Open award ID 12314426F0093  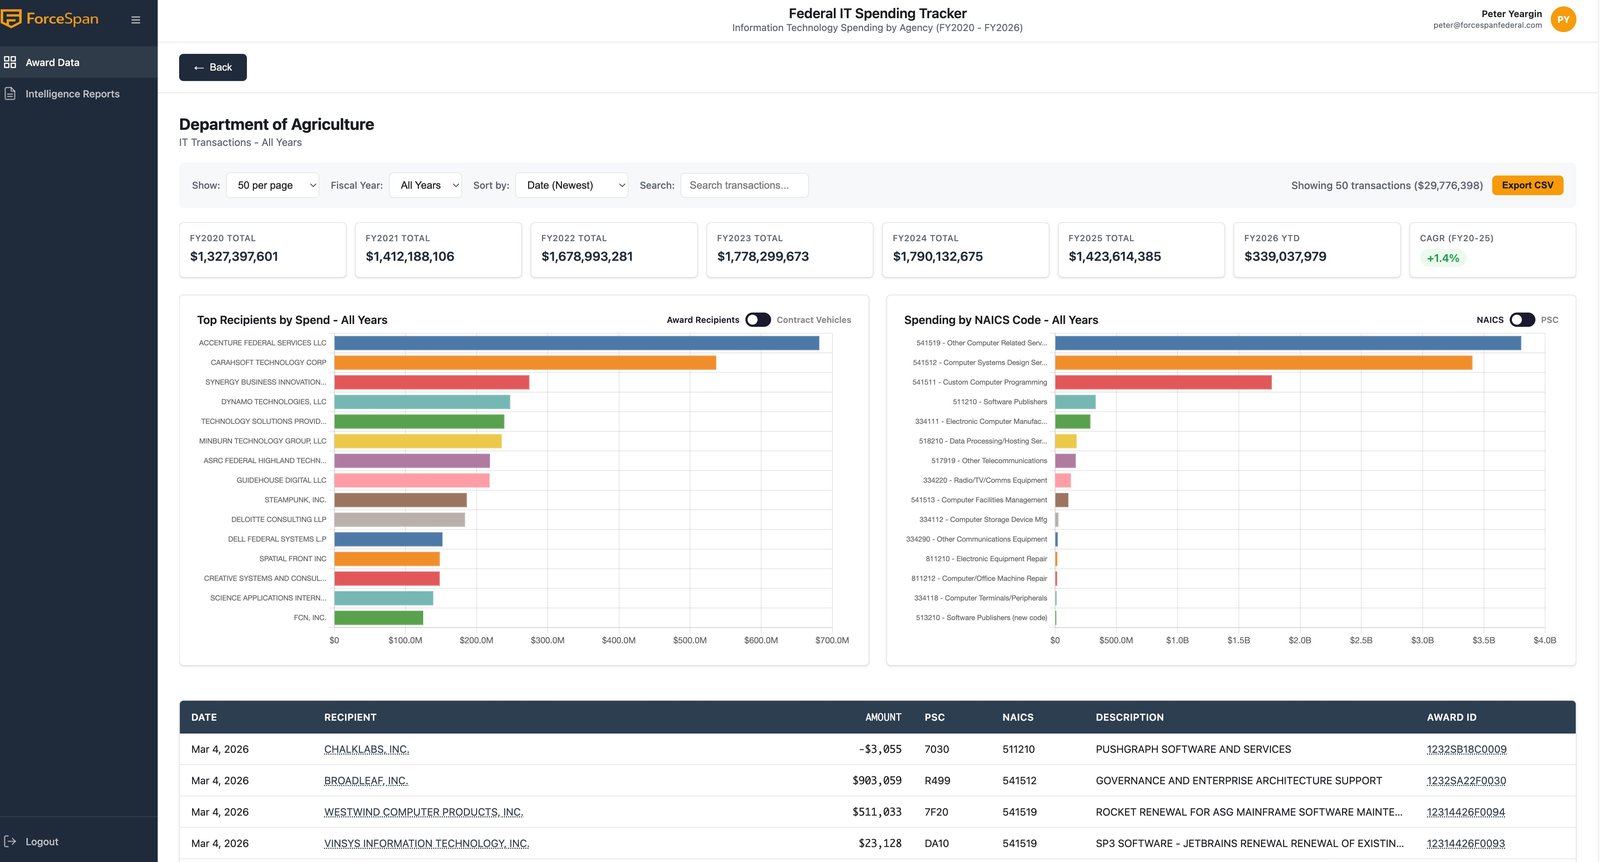1466,844
